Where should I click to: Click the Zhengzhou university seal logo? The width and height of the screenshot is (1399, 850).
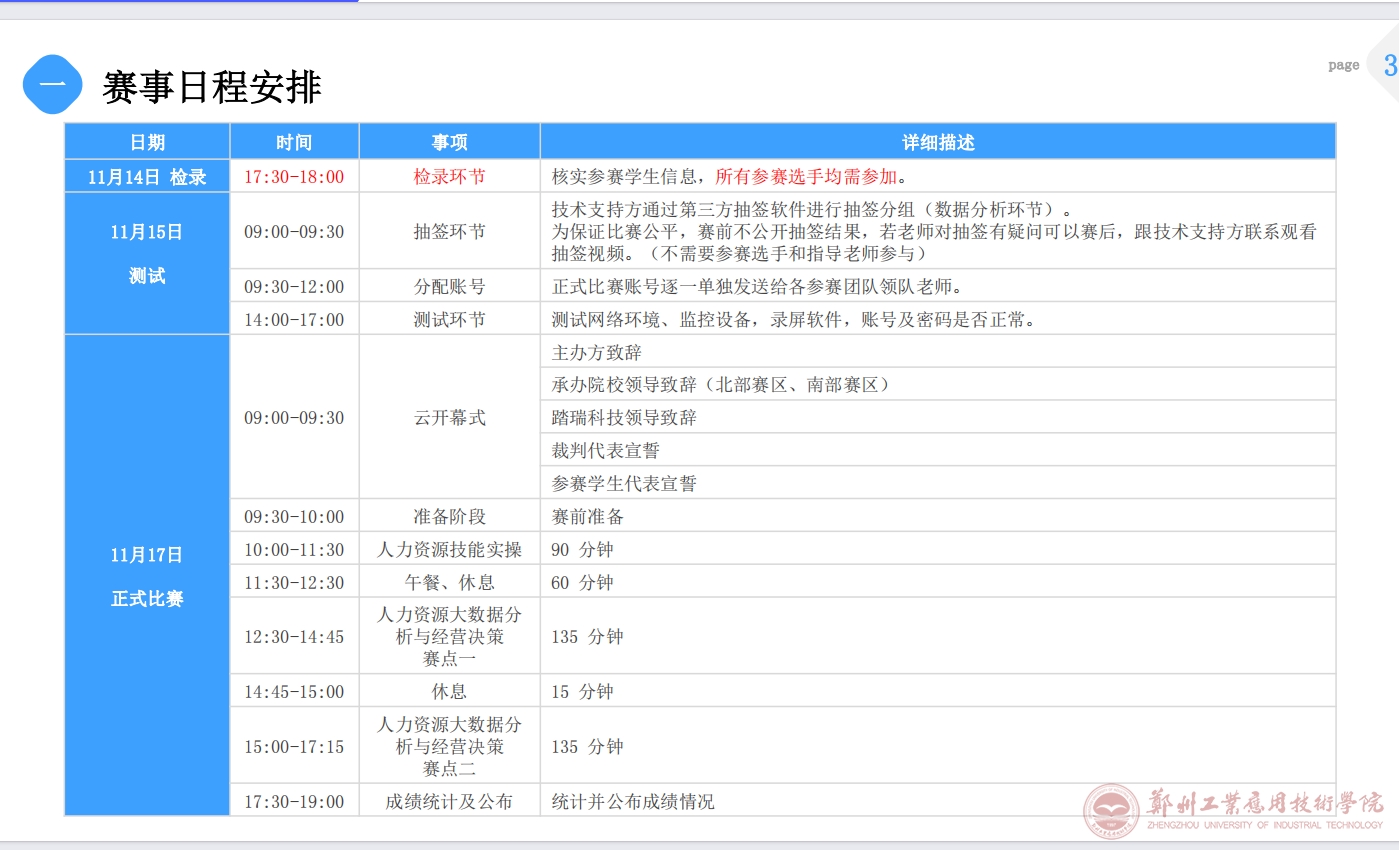click(1111, 810)
